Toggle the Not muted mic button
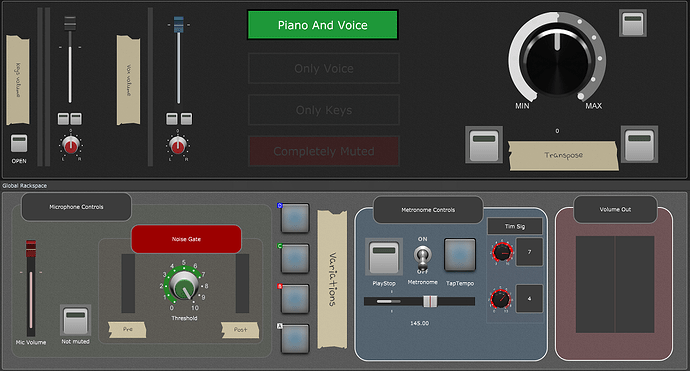The height and width of the screenshot is (371, 690). (75, 320)
